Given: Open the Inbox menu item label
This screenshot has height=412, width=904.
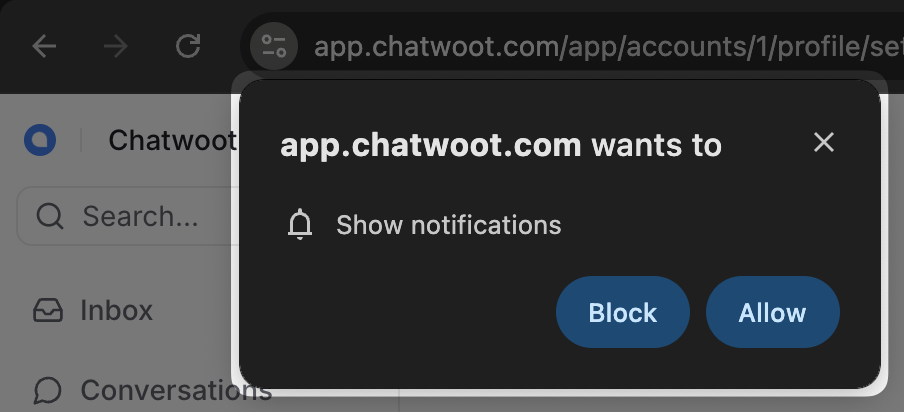Looking at the screenshot, I should coord(116,310).
